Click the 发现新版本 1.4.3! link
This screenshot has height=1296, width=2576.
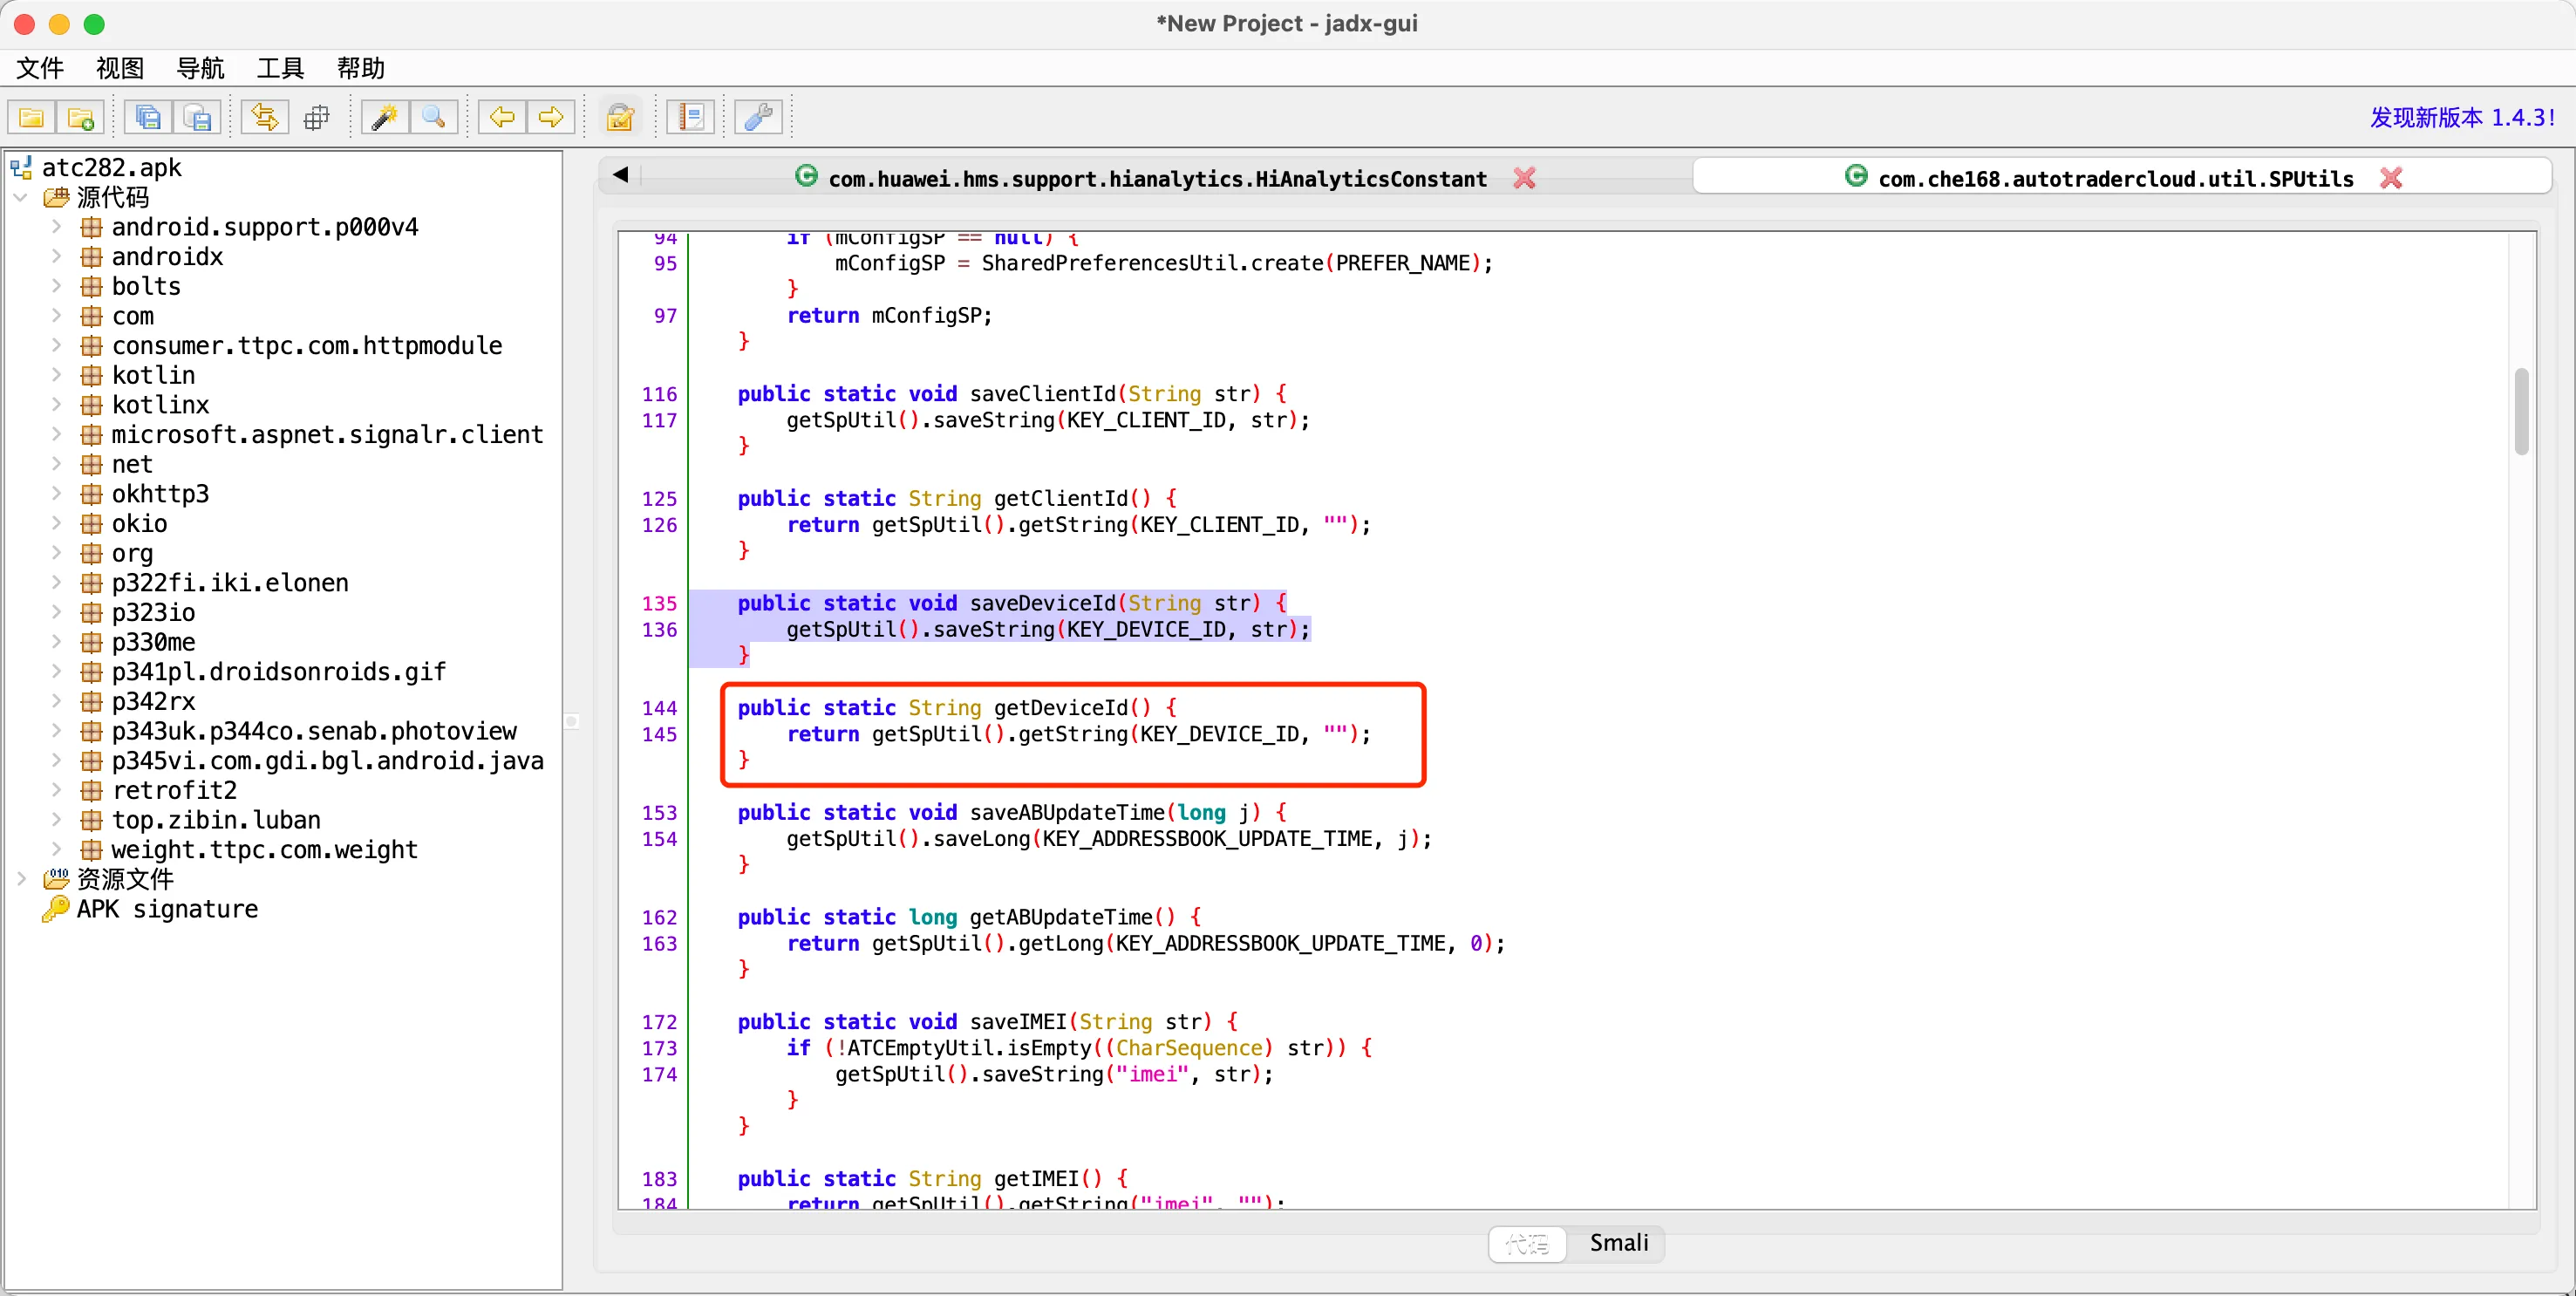click(2462, 118)
